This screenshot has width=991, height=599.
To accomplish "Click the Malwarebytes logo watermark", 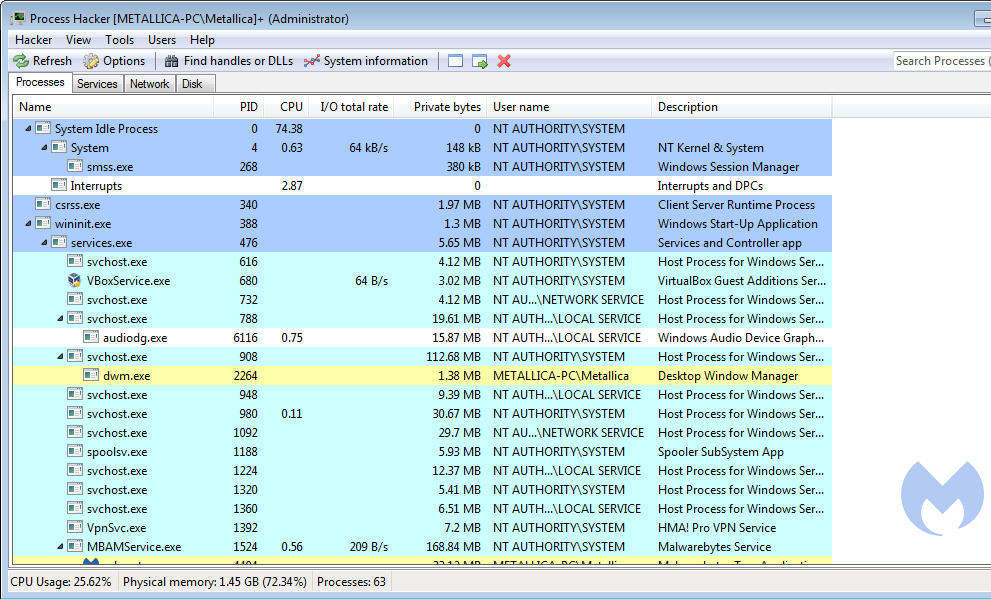I will [x=941, y=499].
